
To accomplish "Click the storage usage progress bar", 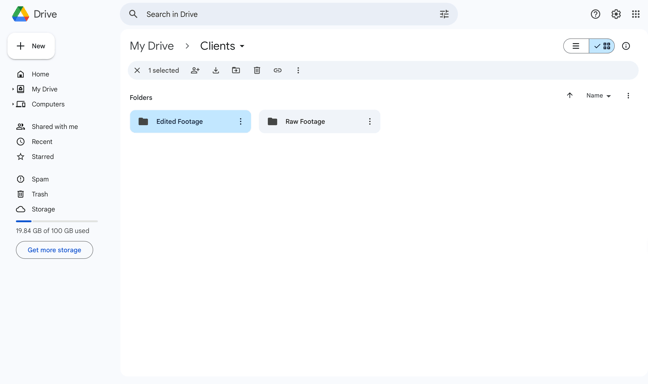I will point(57,221).
